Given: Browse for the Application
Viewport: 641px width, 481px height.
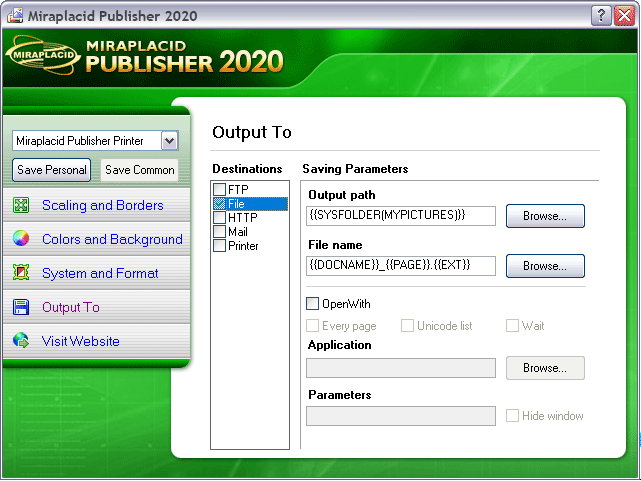Looking at the screenshot, I should [545, 368].
